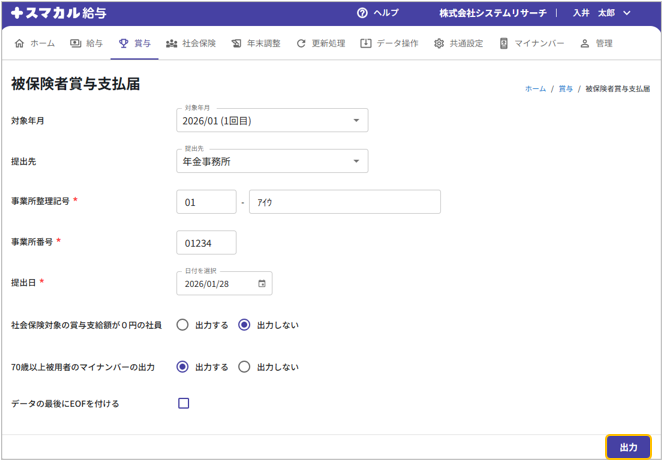
Task: Expand the user menu chevron beside 入井 太郎
Action: pos(627,13)
